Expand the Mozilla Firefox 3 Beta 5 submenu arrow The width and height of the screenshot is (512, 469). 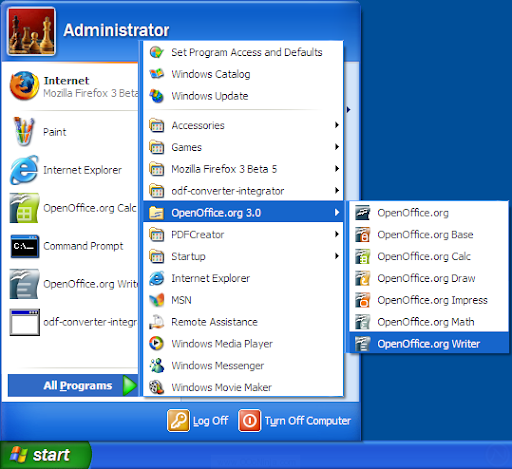click(x=337, y=169)
